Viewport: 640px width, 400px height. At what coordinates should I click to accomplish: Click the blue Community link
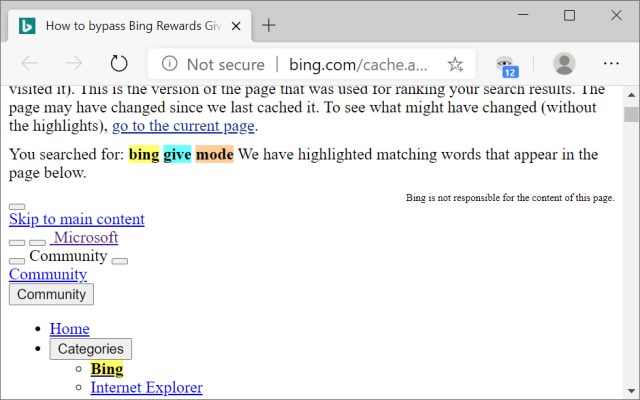pos(48,274)
